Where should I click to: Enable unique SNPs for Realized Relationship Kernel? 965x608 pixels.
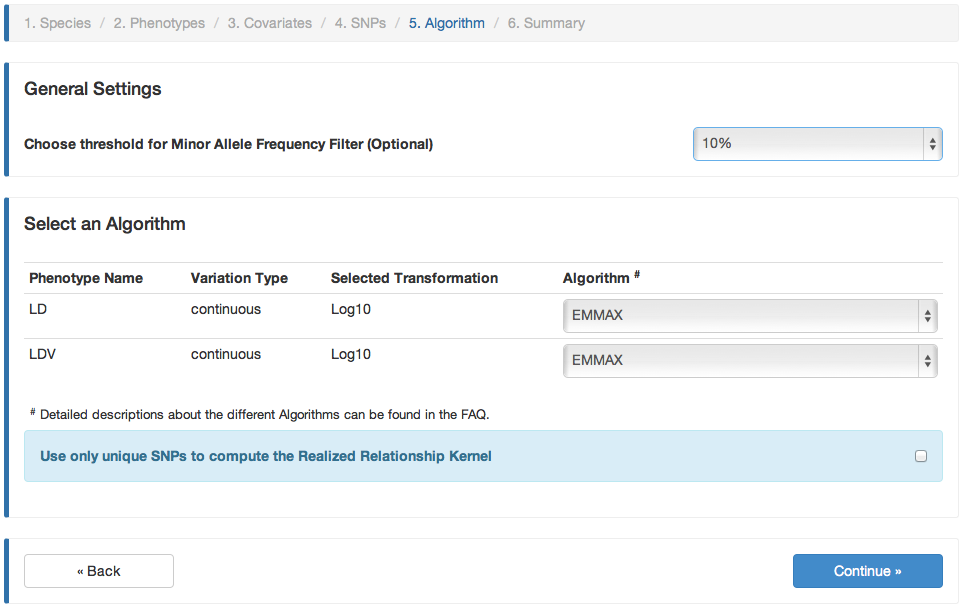coord(921,456)
